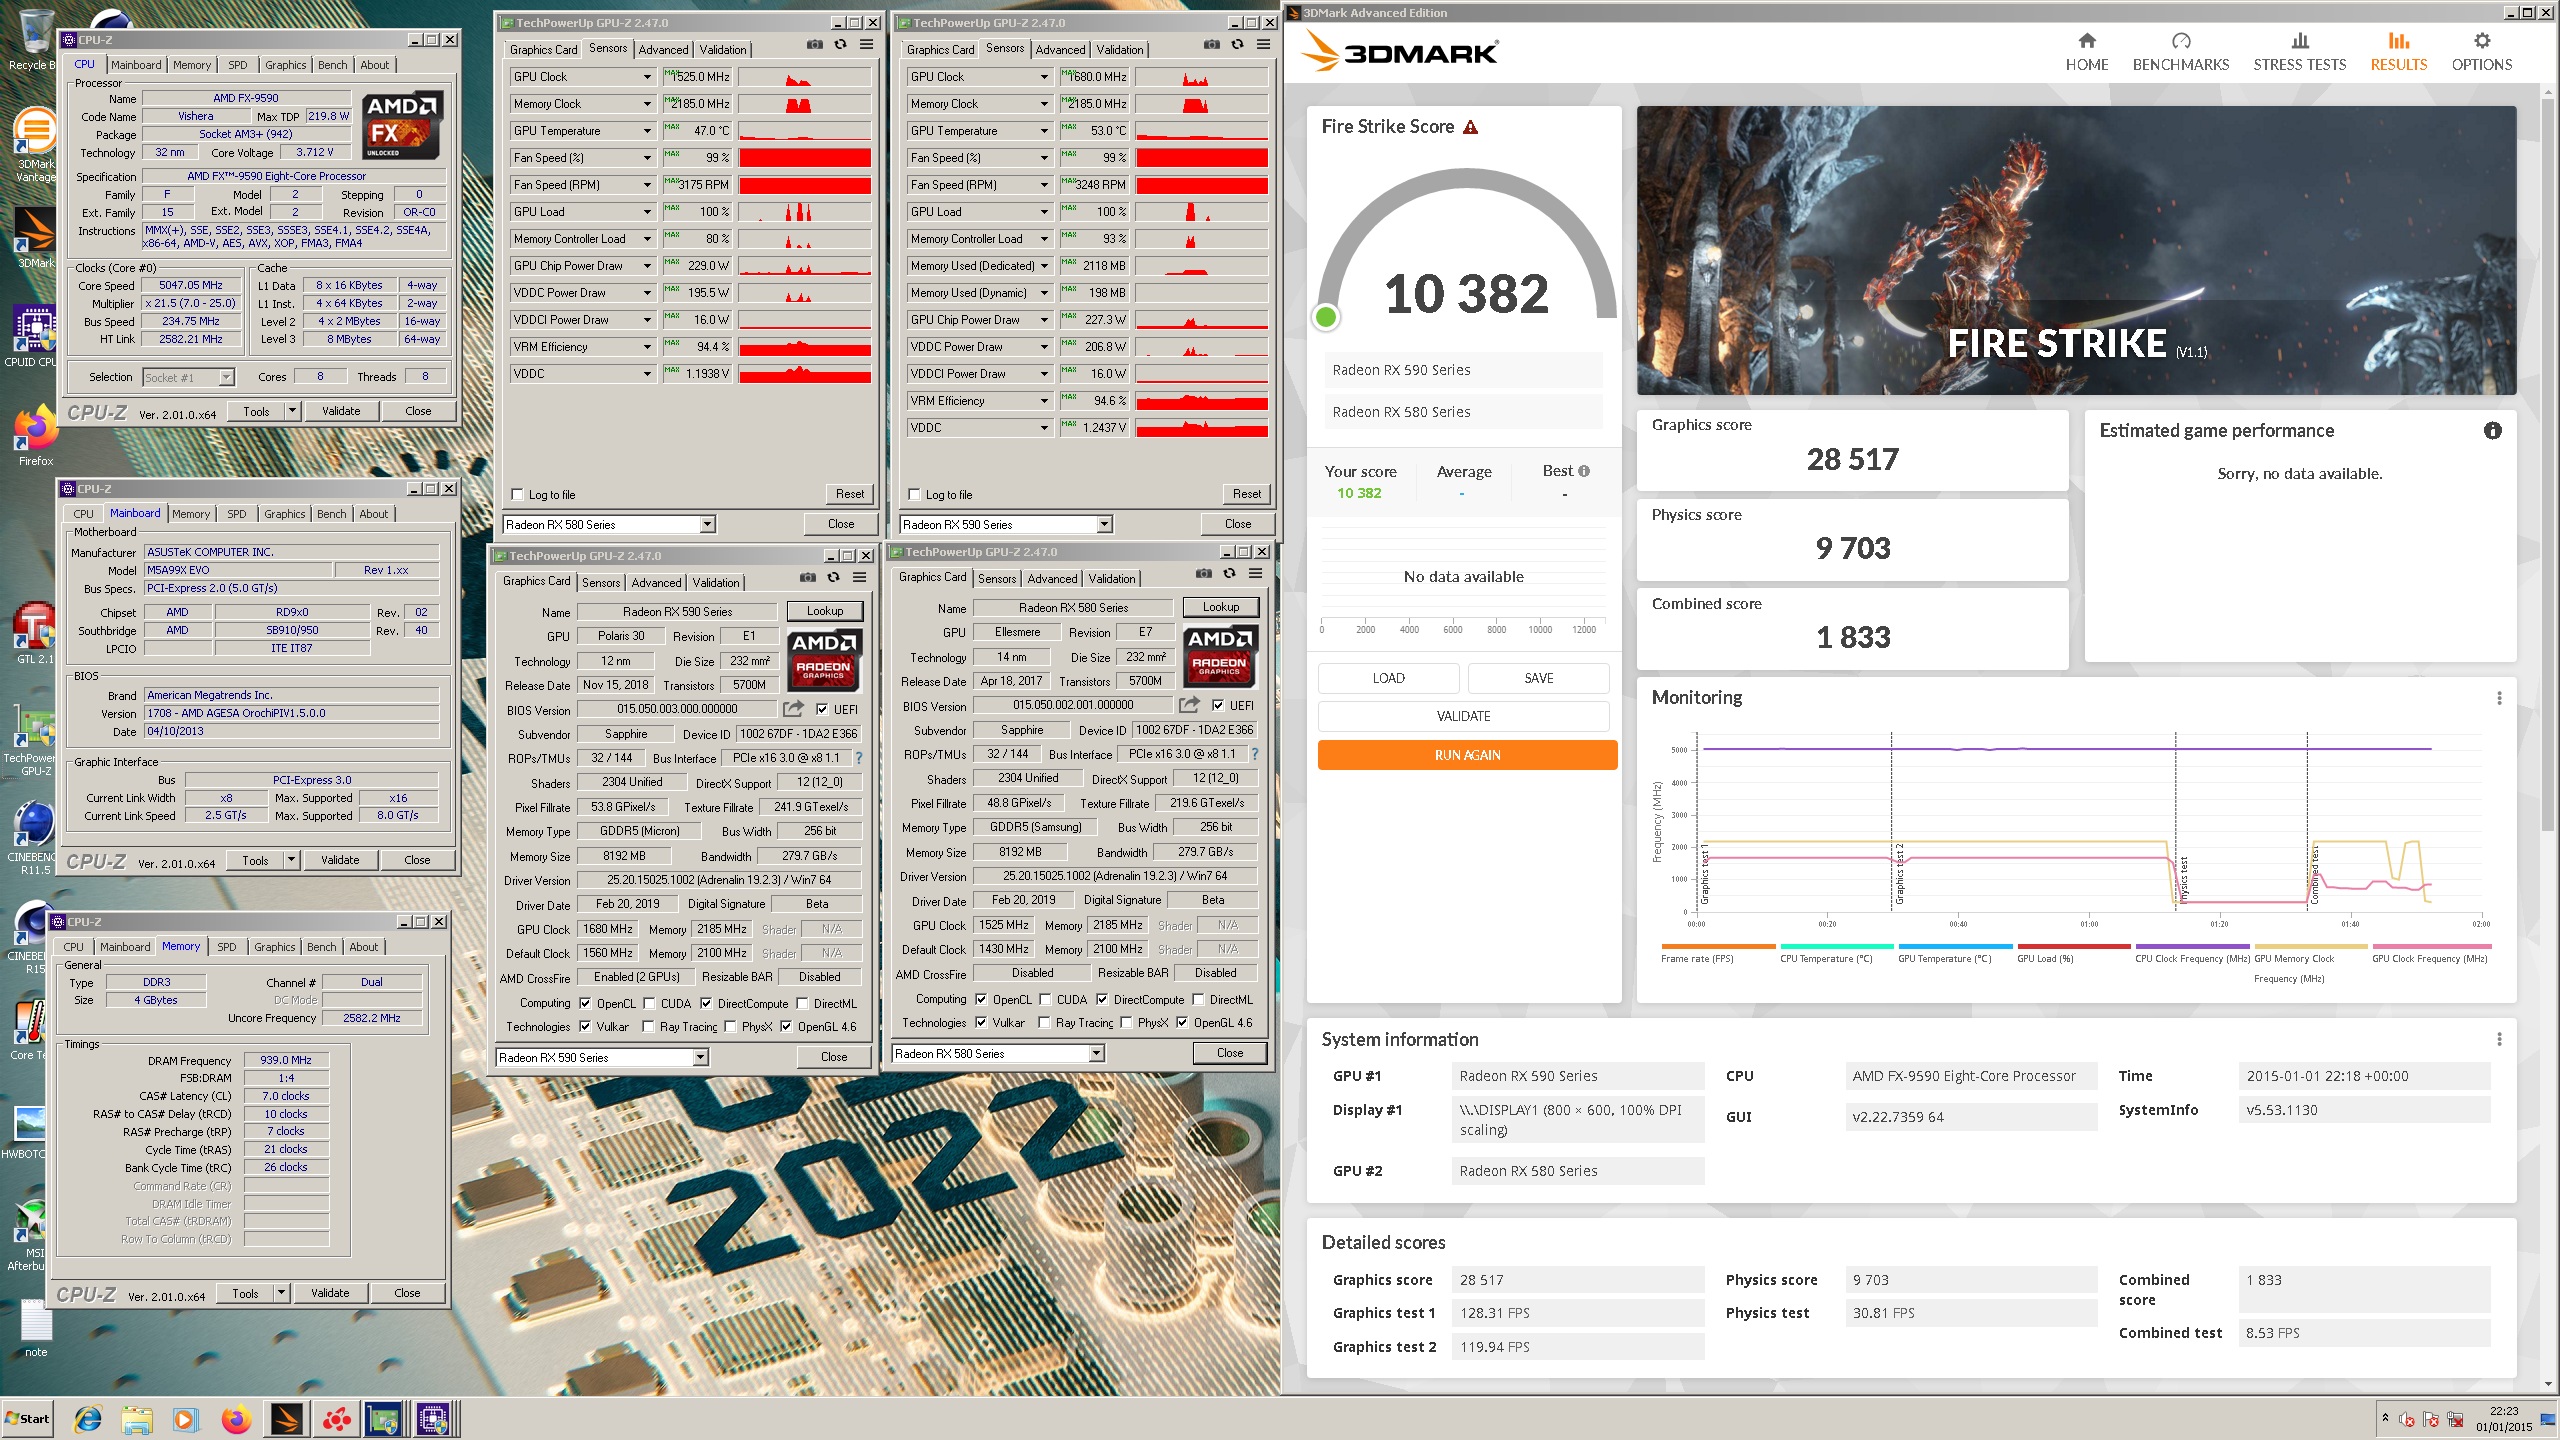Click Lookup in RX 590 Graphics Card window
The image size is (2560, 1440).
coord(825,611)
